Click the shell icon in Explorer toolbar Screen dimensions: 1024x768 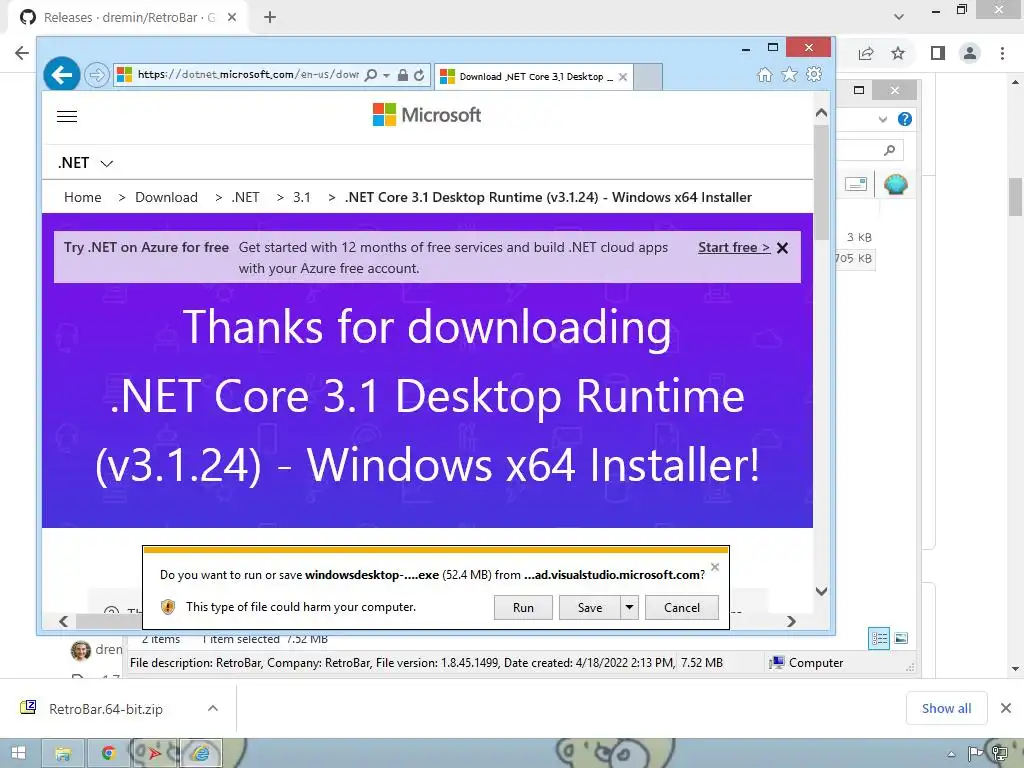[895, 184]
